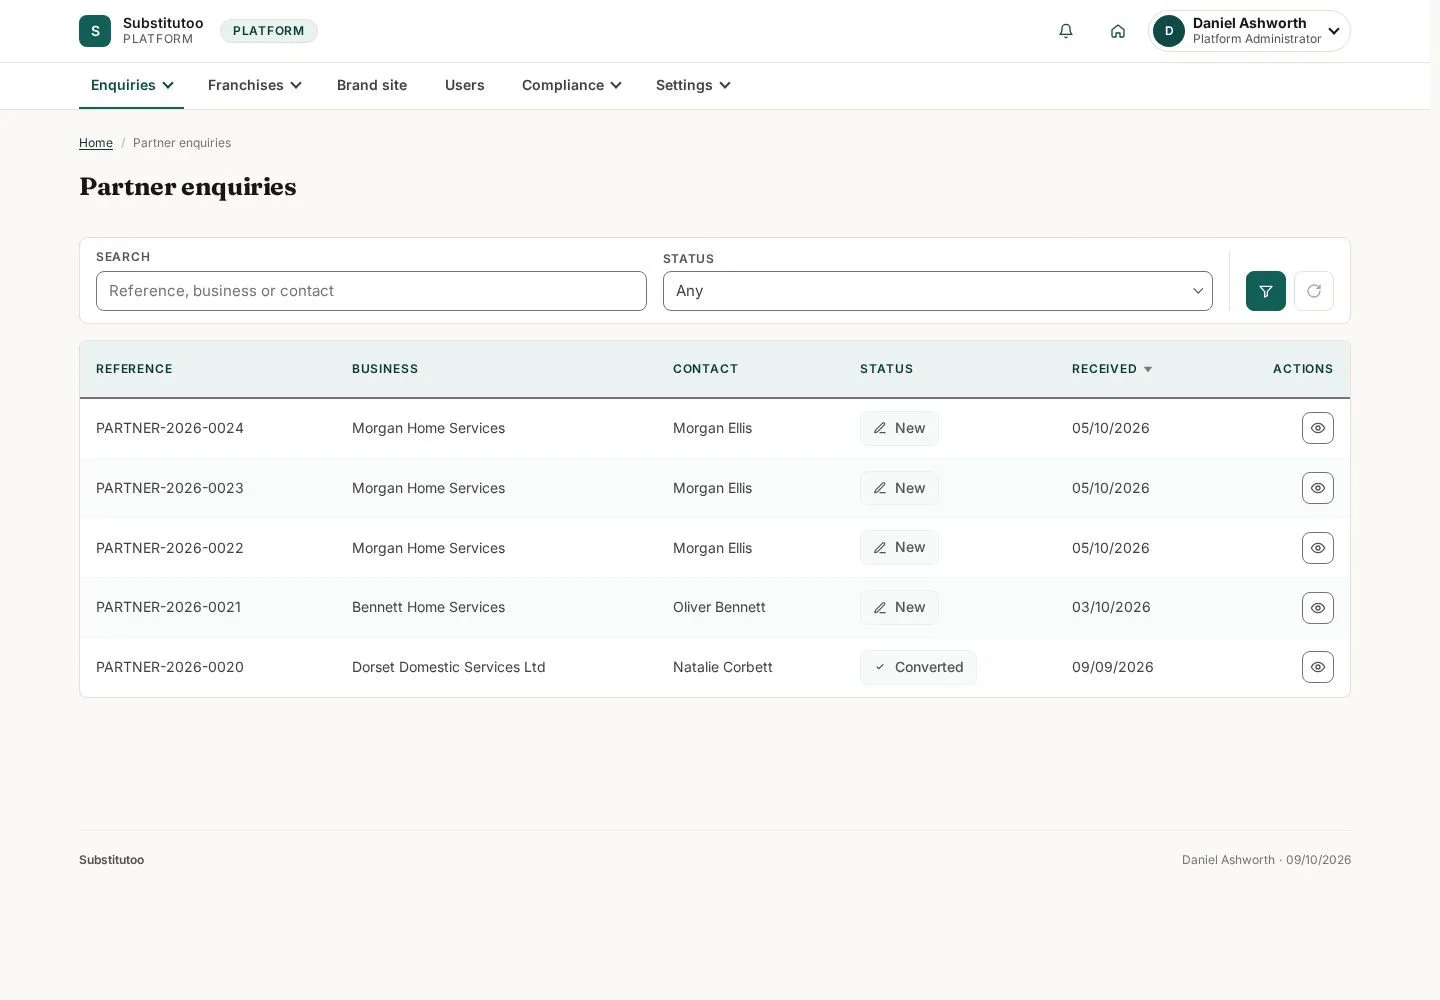
Task: Select reference PARTNER-2026-0024
Action: 170,428
